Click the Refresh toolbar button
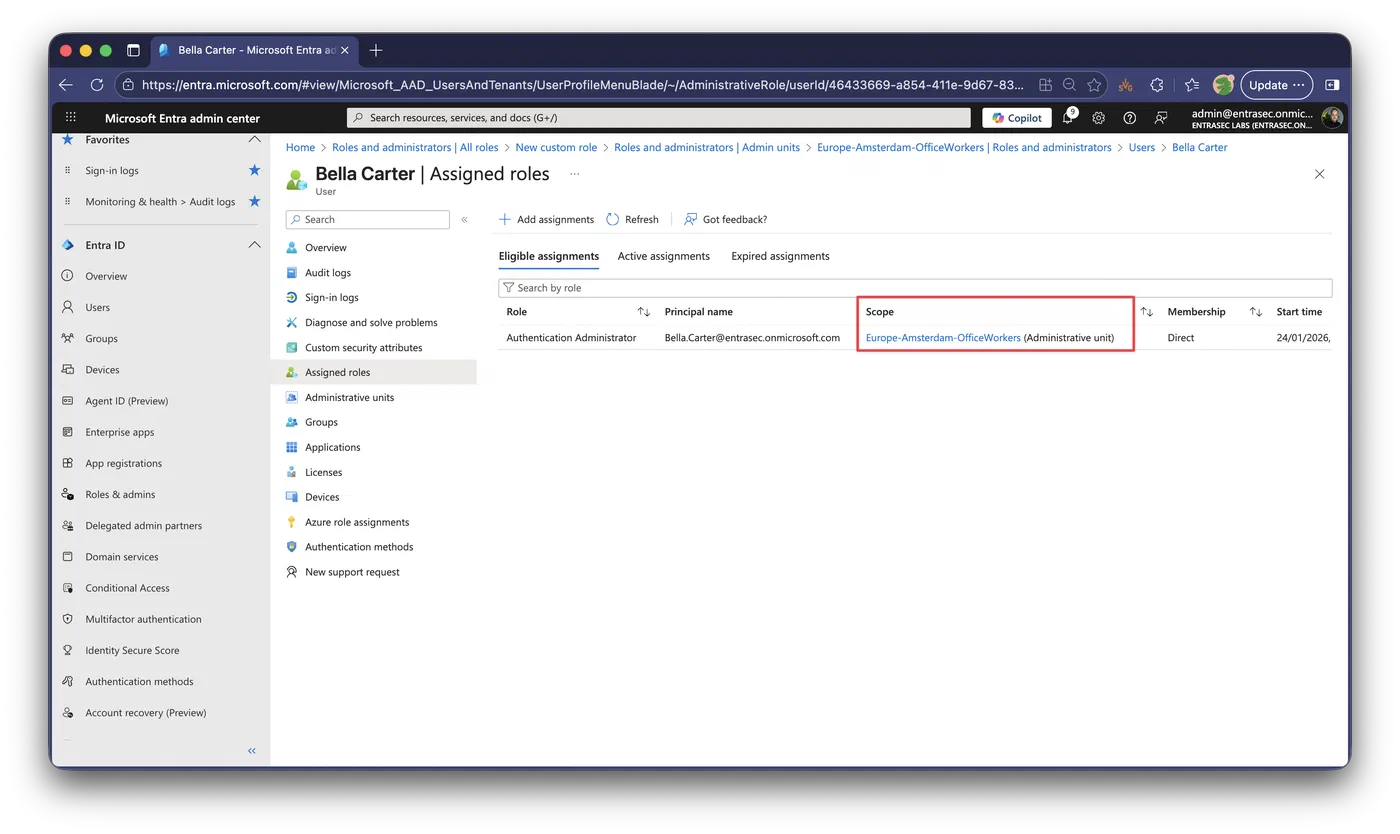This screenshot has width=1400, height=834. 632,219
